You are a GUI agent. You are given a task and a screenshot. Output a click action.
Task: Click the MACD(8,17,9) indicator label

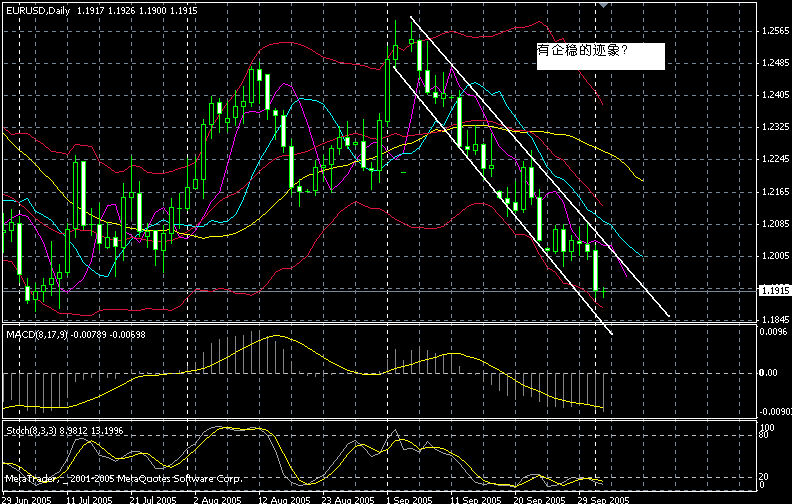point(36,335)
